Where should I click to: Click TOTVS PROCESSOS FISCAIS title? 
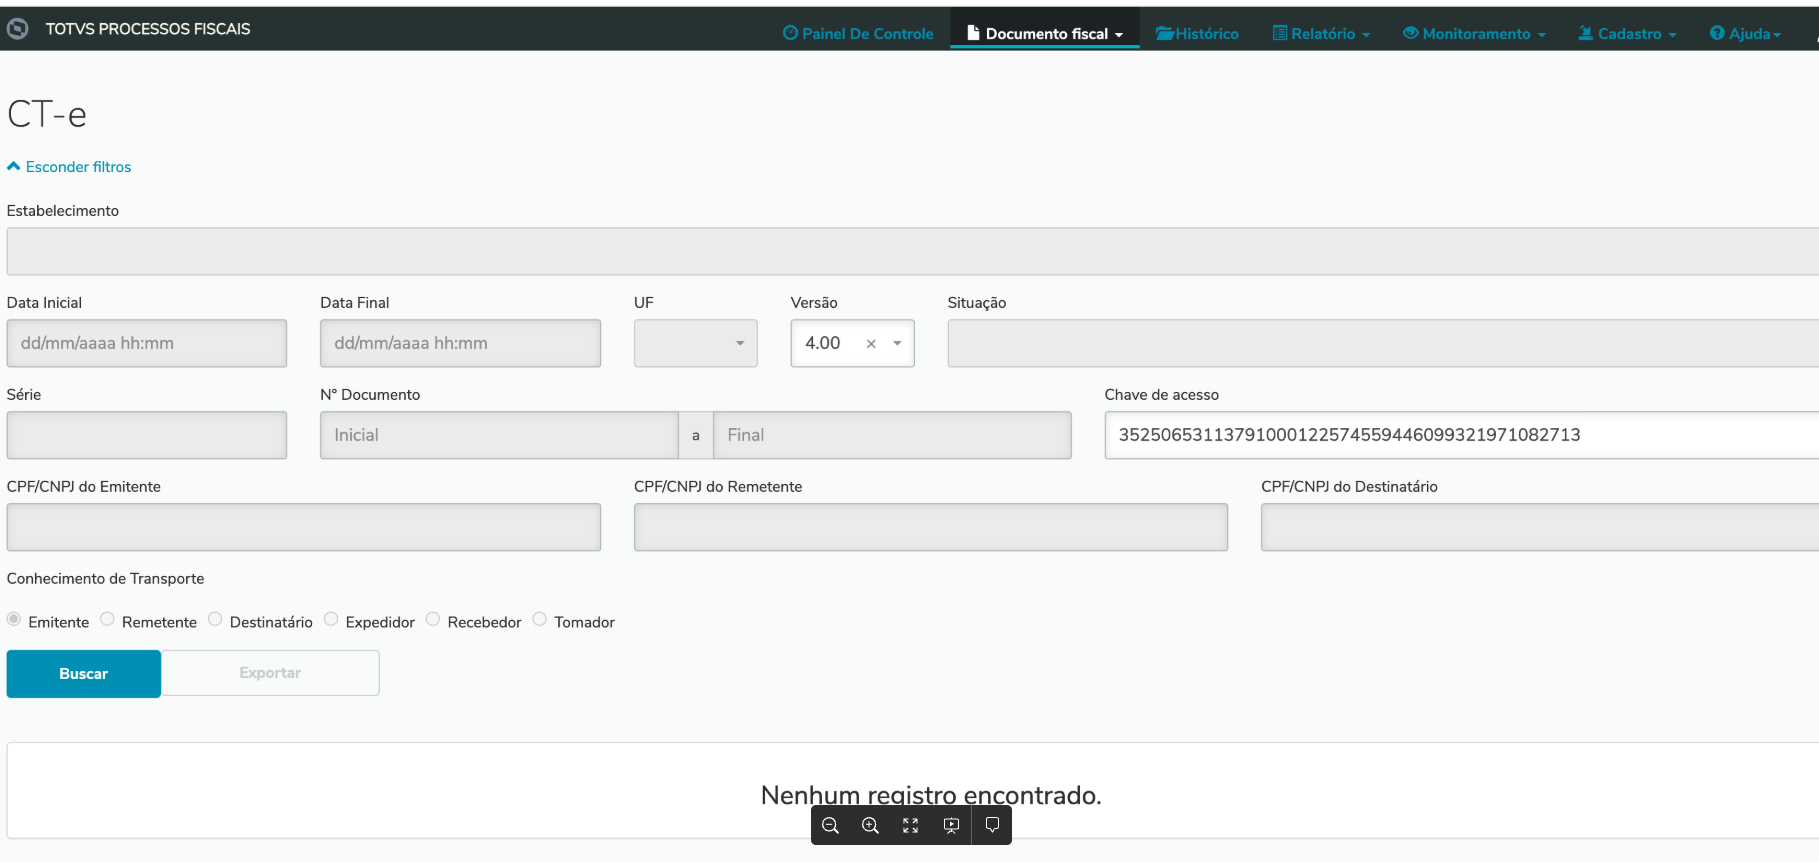click(x=148, y=29)
